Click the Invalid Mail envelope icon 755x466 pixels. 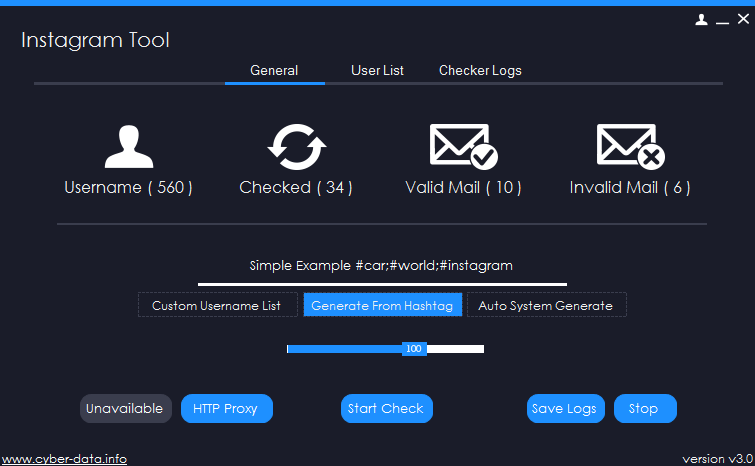click(x=630, y=146)
